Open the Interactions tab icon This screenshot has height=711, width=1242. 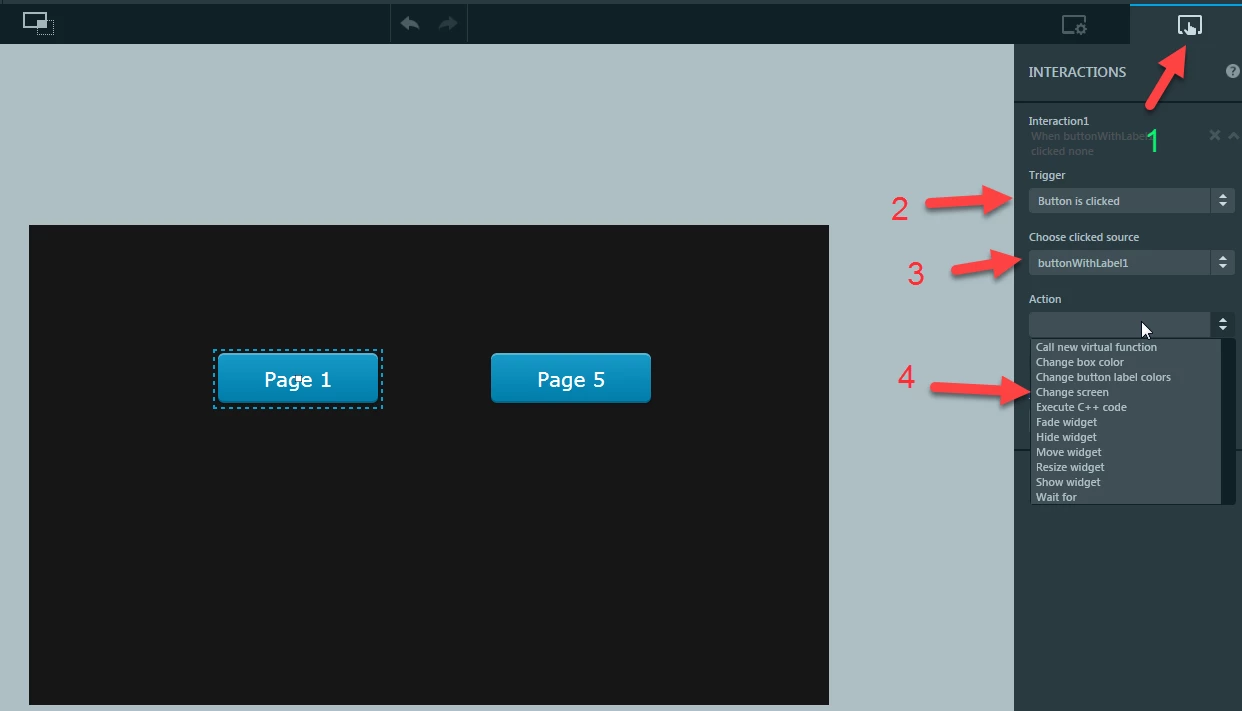[x=1189, y=25]
